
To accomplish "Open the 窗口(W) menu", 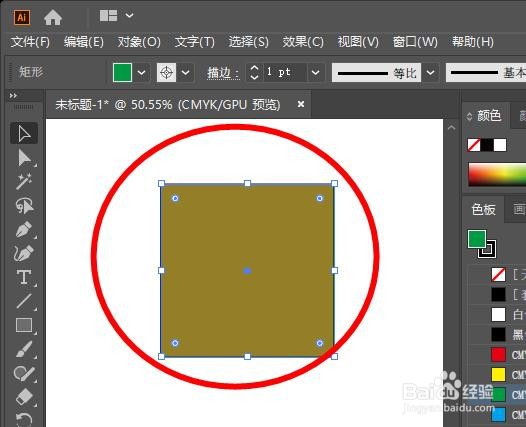I will point(415,42).
